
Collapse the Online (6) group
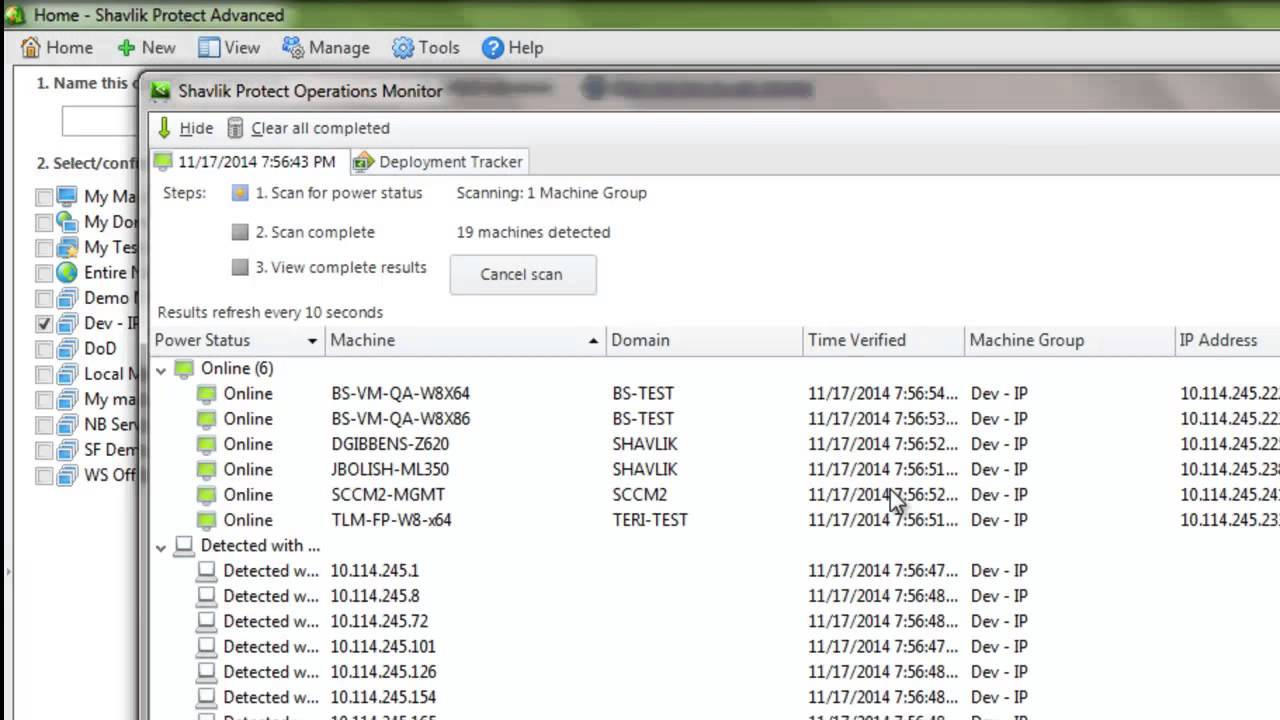(161, 369)
